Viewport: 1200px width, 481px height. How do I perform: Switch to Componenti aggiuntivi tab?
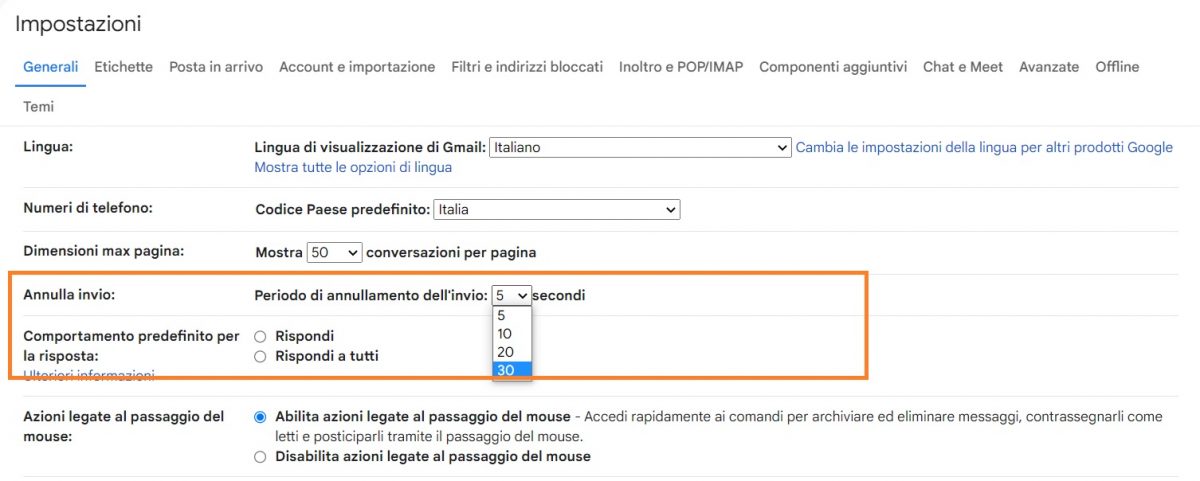pyautogui.click(x=833, y=67)
